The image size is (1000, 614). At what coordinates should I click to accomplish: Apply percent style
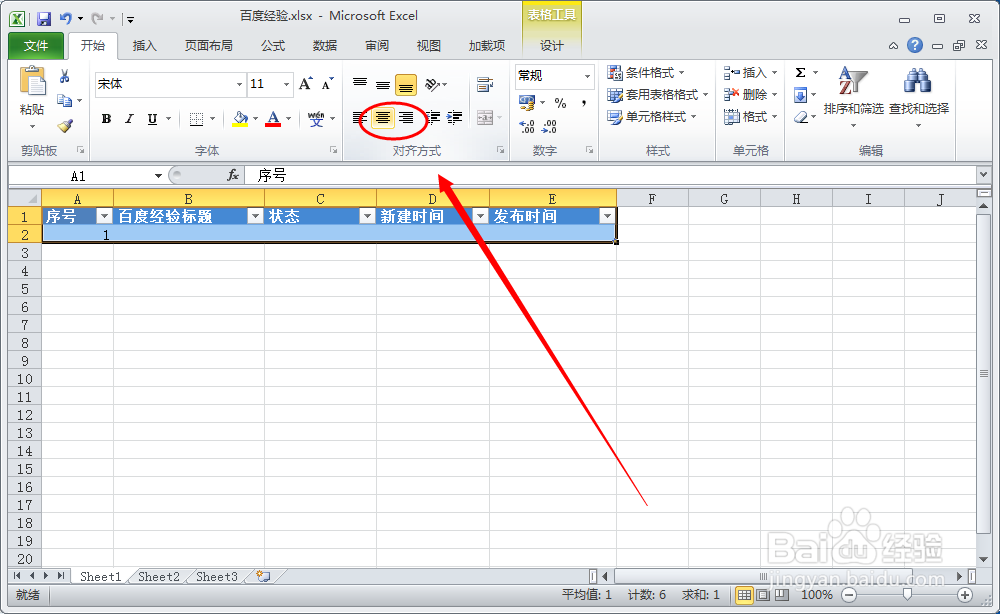560,103
